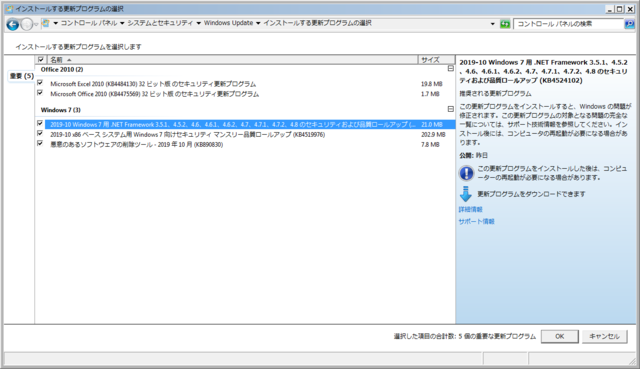Click the greyed forward navigation arrow
Viewport: 640px width, 369px height.
27,24
